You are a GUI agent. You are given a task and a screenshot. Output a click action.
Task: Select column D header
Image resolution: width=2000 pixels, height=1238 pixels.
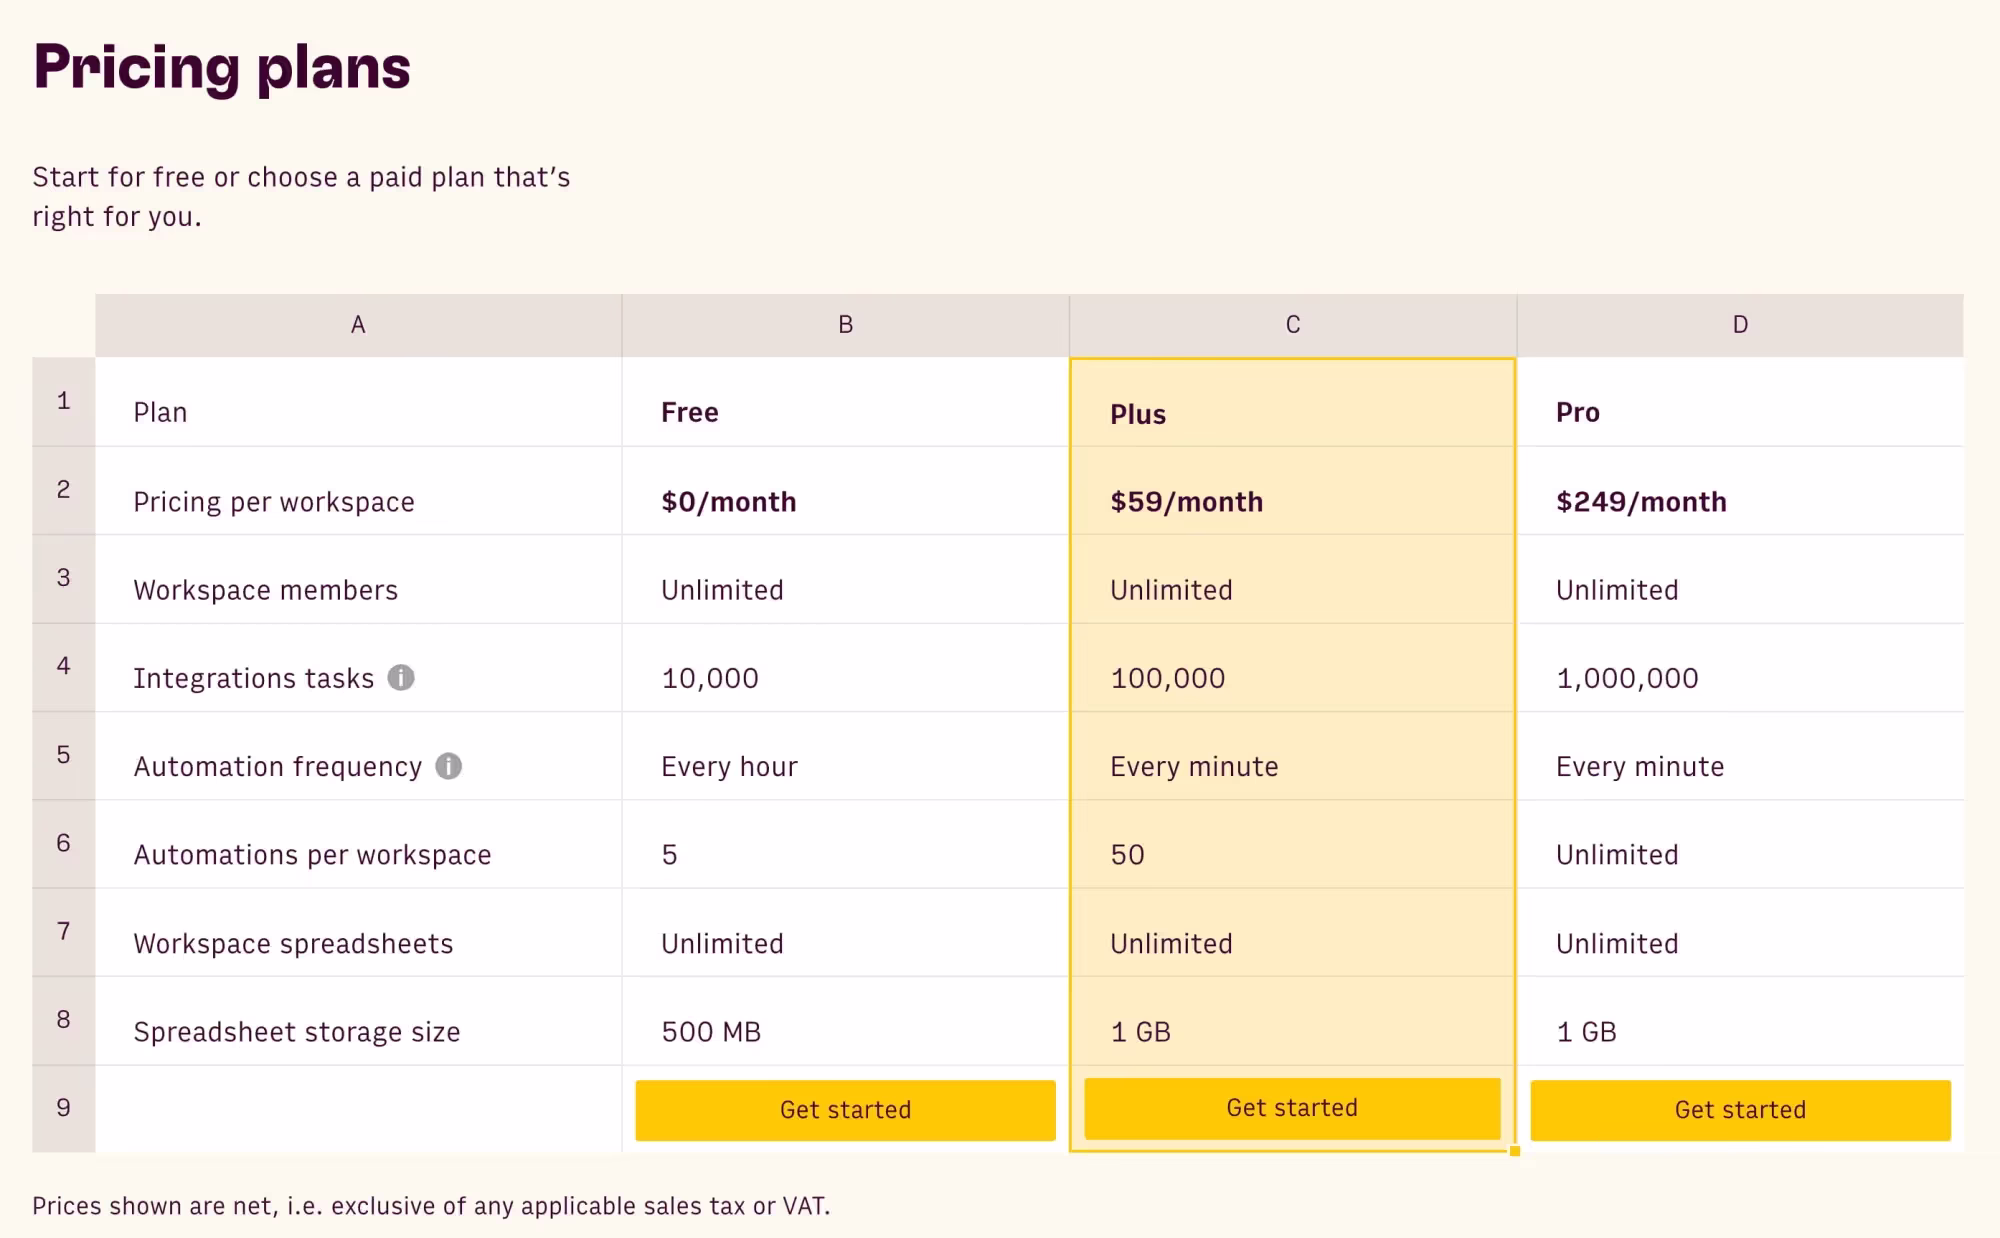pos(1740,325)
